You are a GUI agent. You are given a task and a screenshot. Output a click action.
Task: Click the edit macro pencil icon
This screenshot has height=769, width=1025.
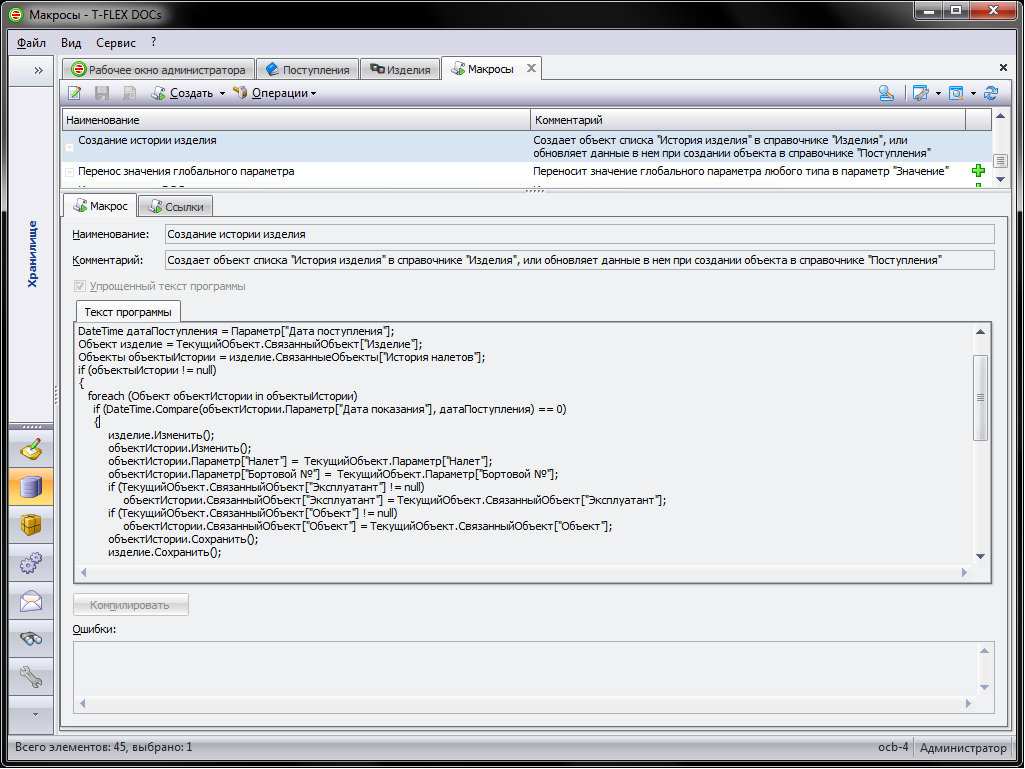click(74, 93)
